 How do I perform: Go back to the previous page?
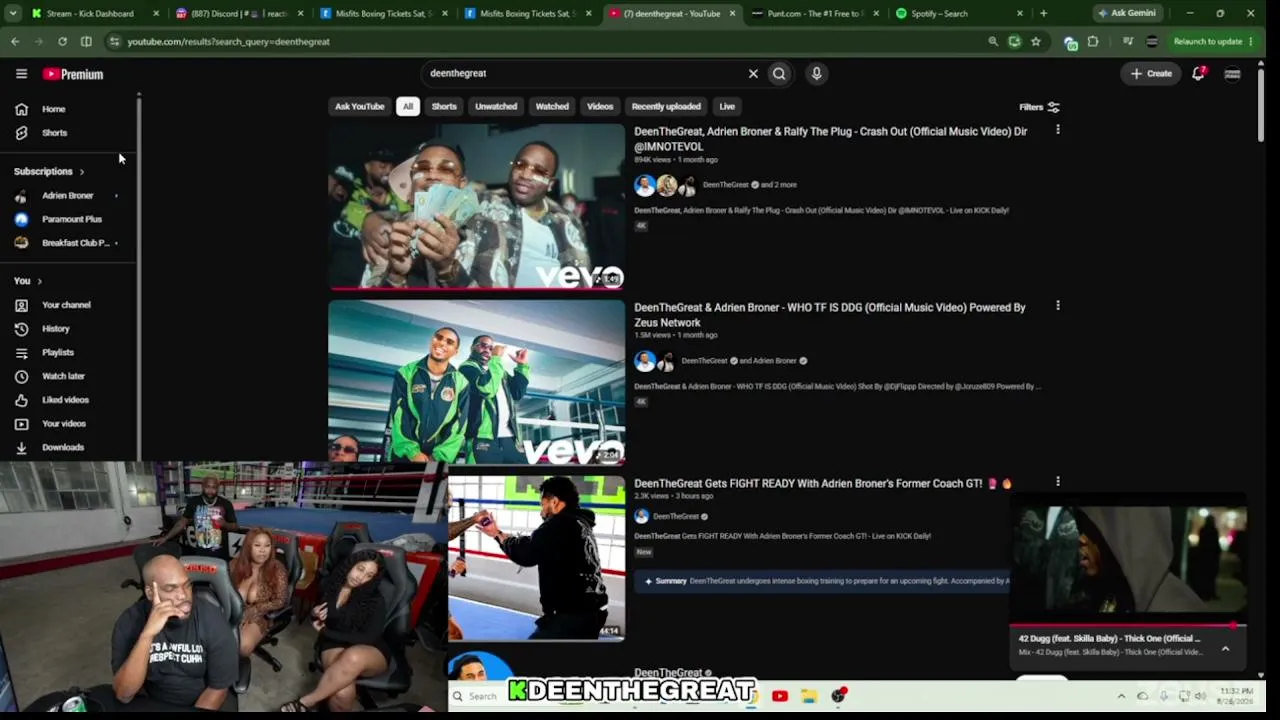tap(15, 41)
